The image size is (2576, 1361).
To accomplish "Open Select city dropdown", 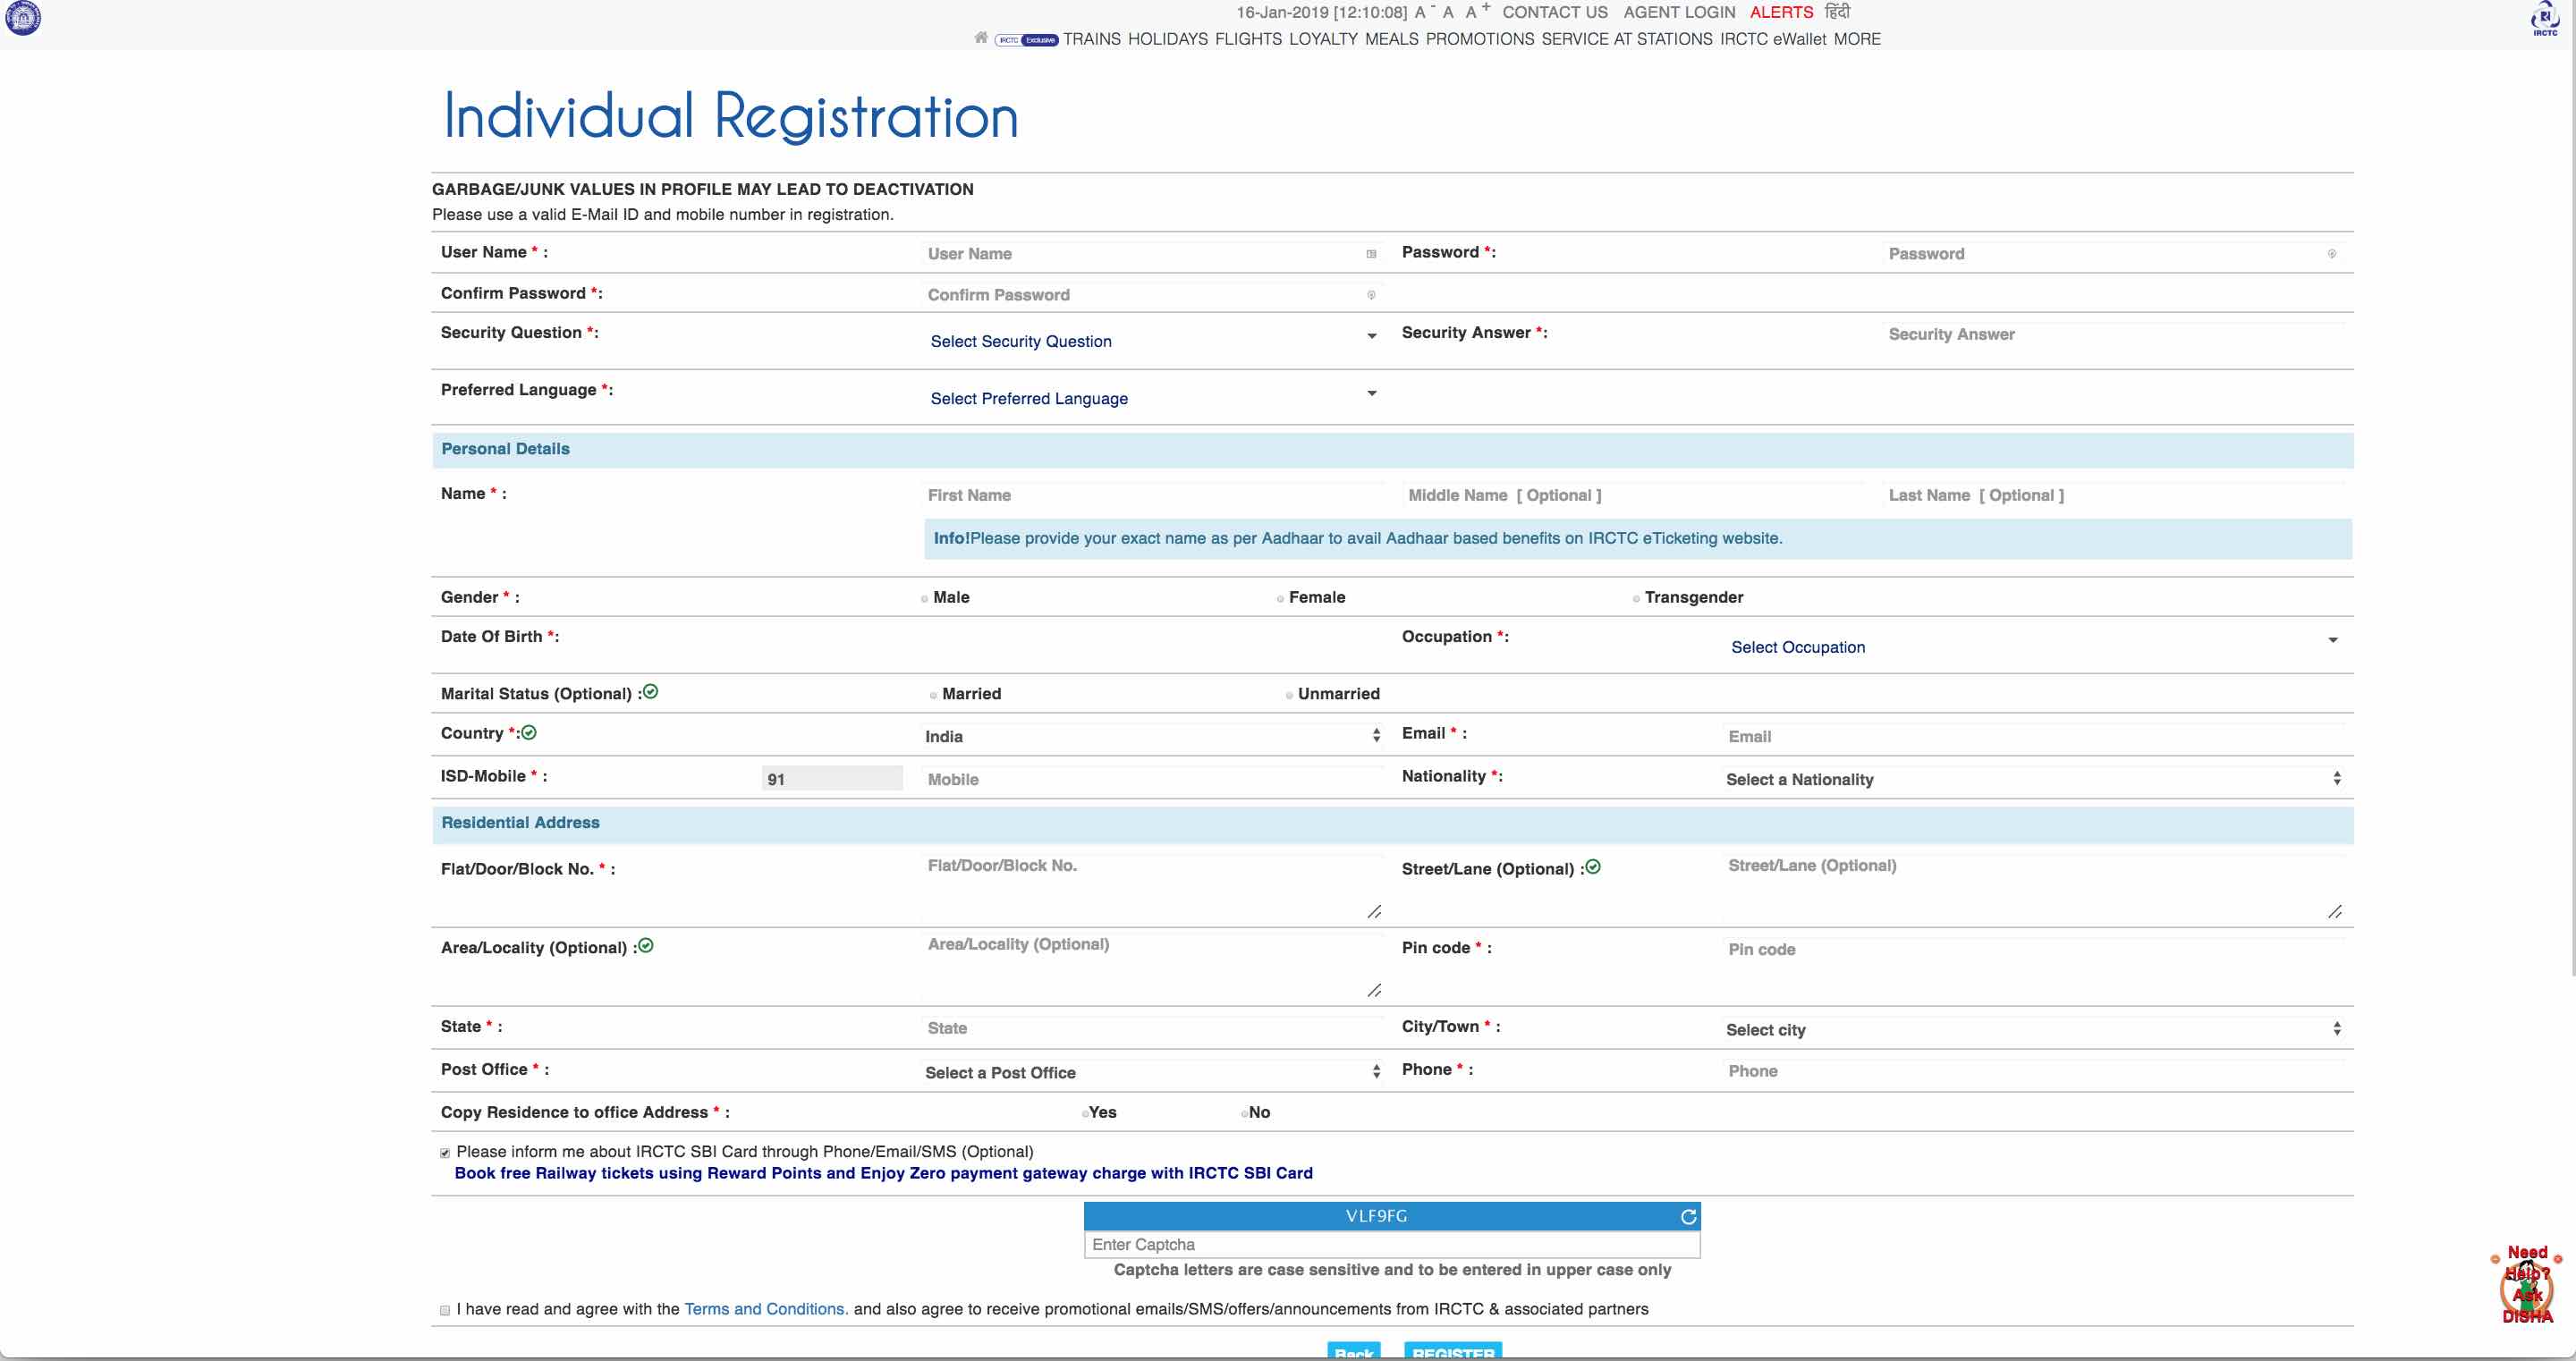I will (2034, 1030).
